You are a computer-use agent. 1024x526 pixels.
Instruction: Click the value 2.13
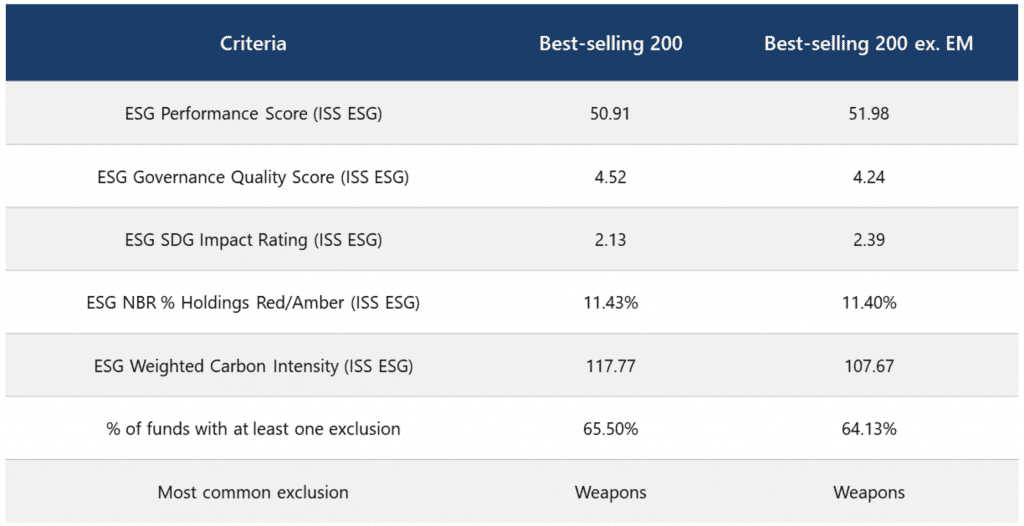[x=610, y=240]
